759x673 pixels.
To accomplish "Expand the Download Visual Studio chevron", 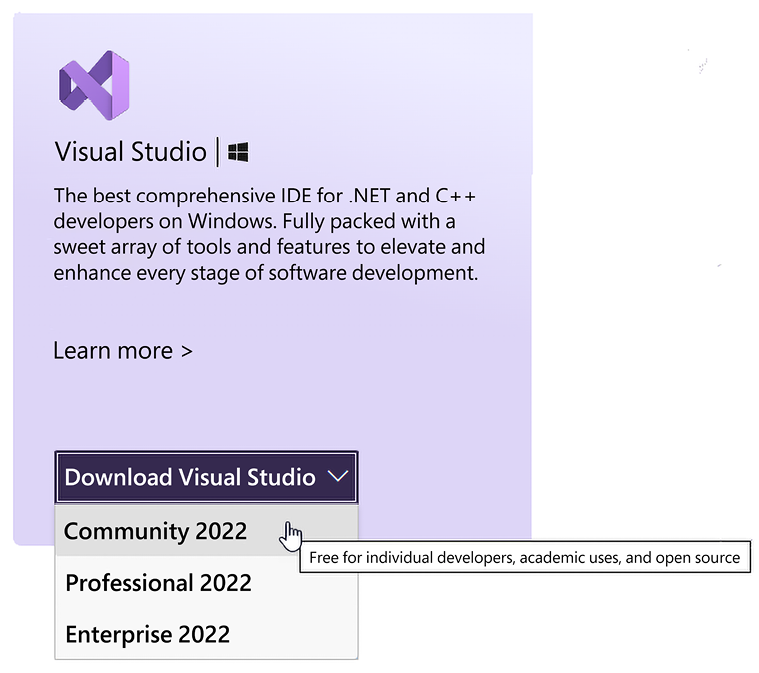I will [338, 476].
